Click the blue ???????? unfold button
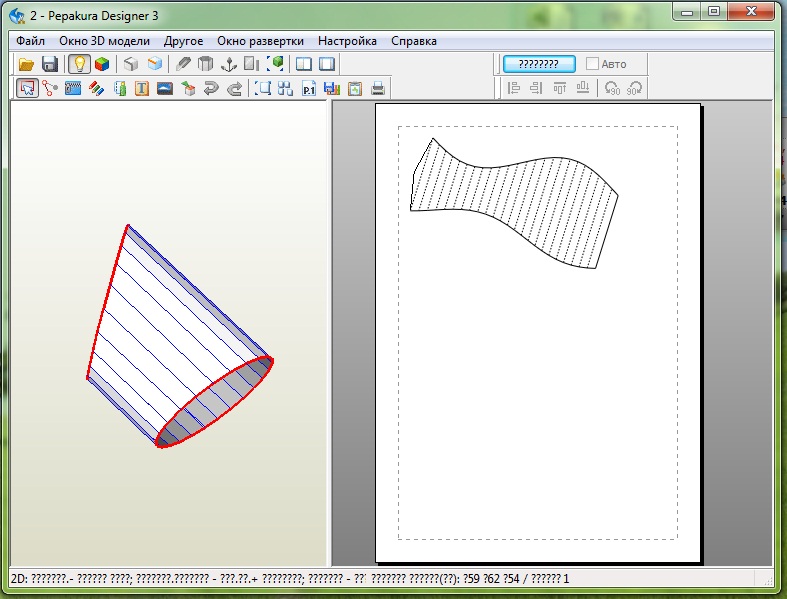787x599 pixels. 539,64
